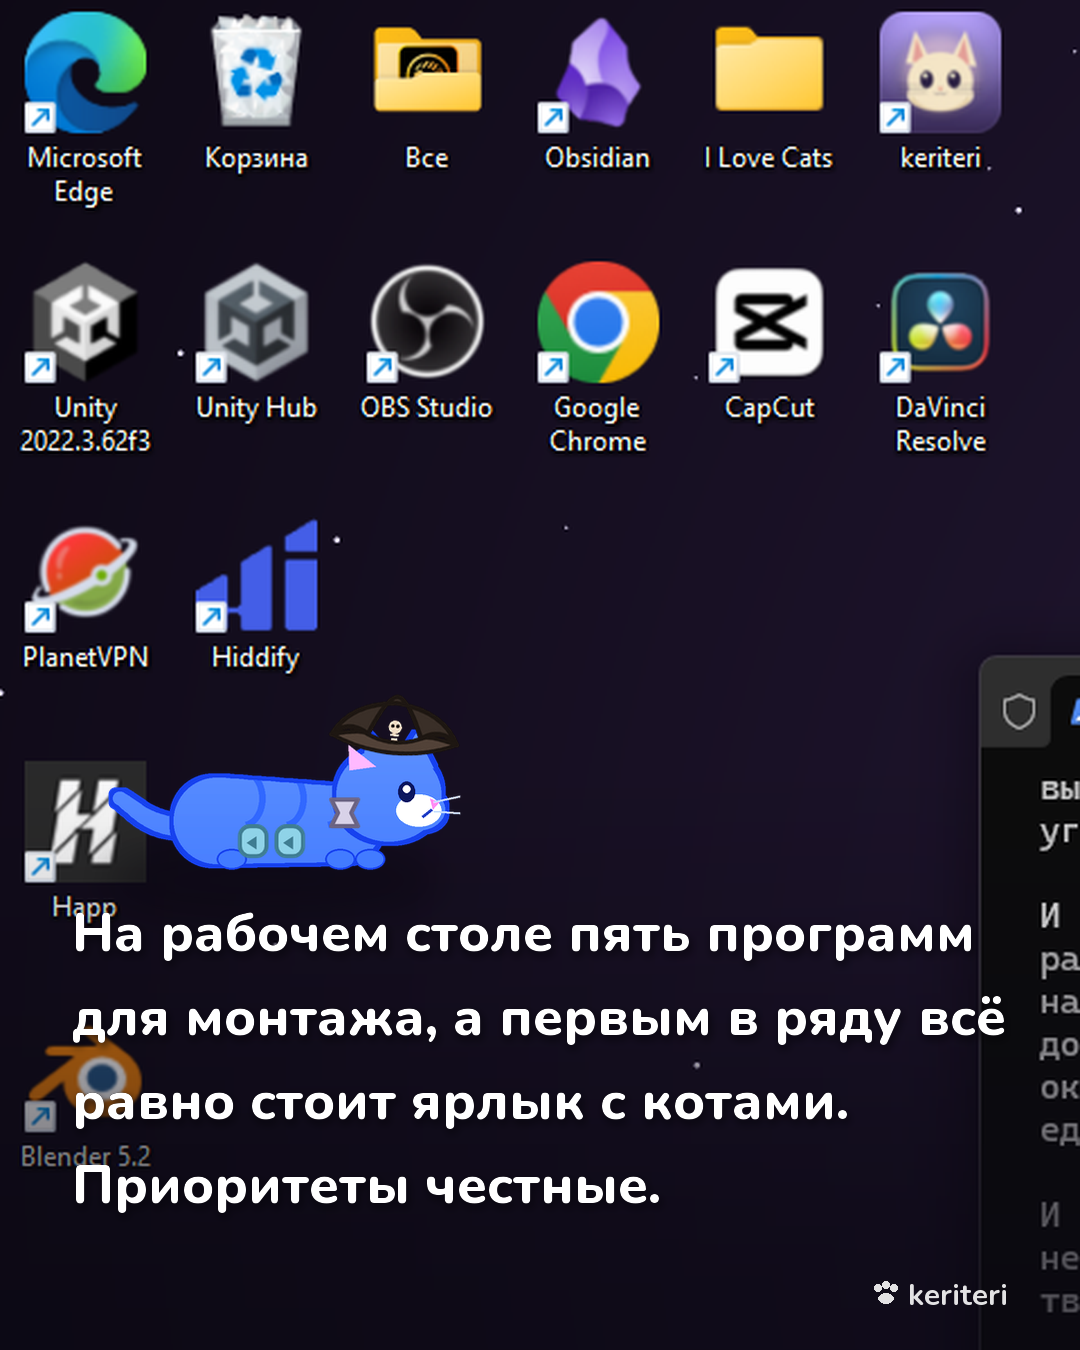The image size is (1080, 1350).
Task: Select the label text 'Obsidian'
Action: click(x=597, y=158)
